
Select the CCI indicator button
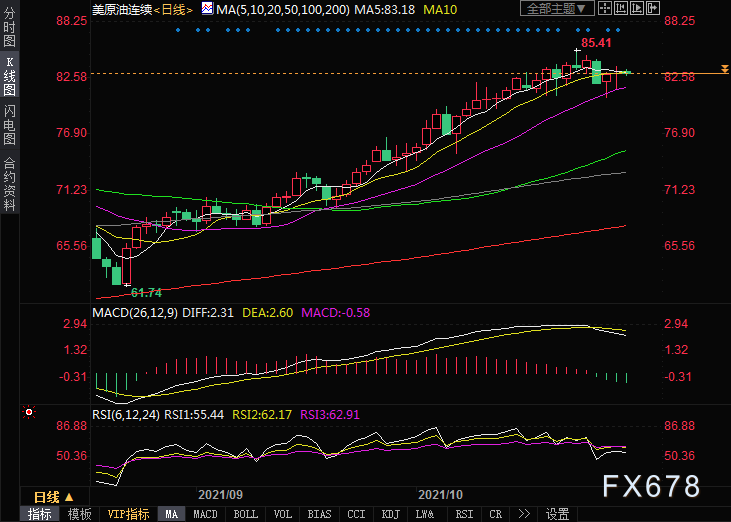(357, 514)
